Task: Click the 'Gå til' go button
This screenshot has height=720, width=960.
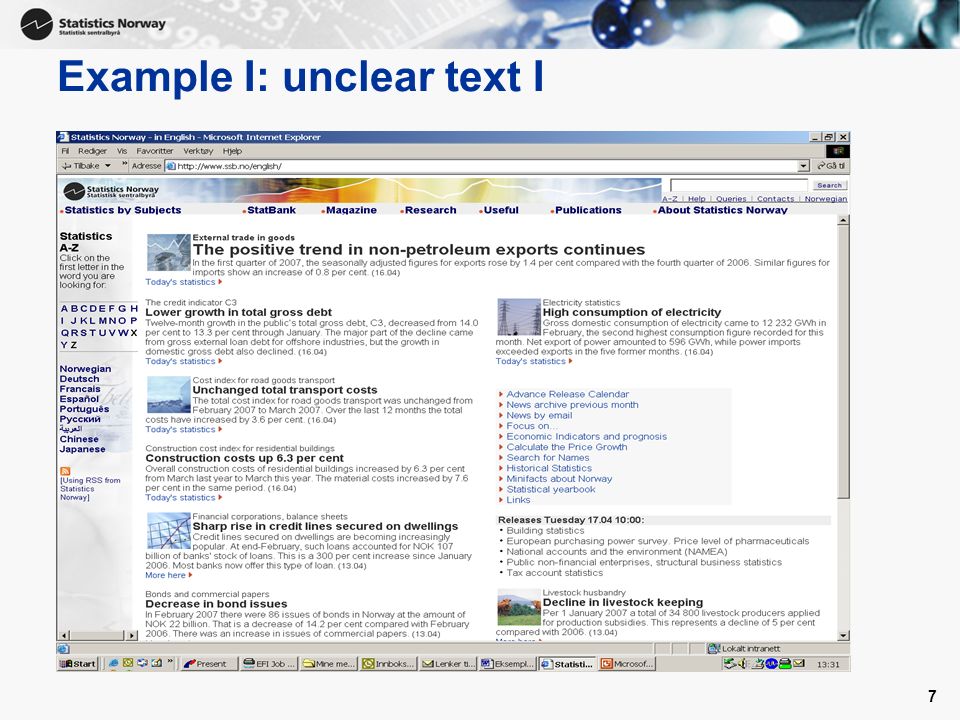Action: point(831,166)
